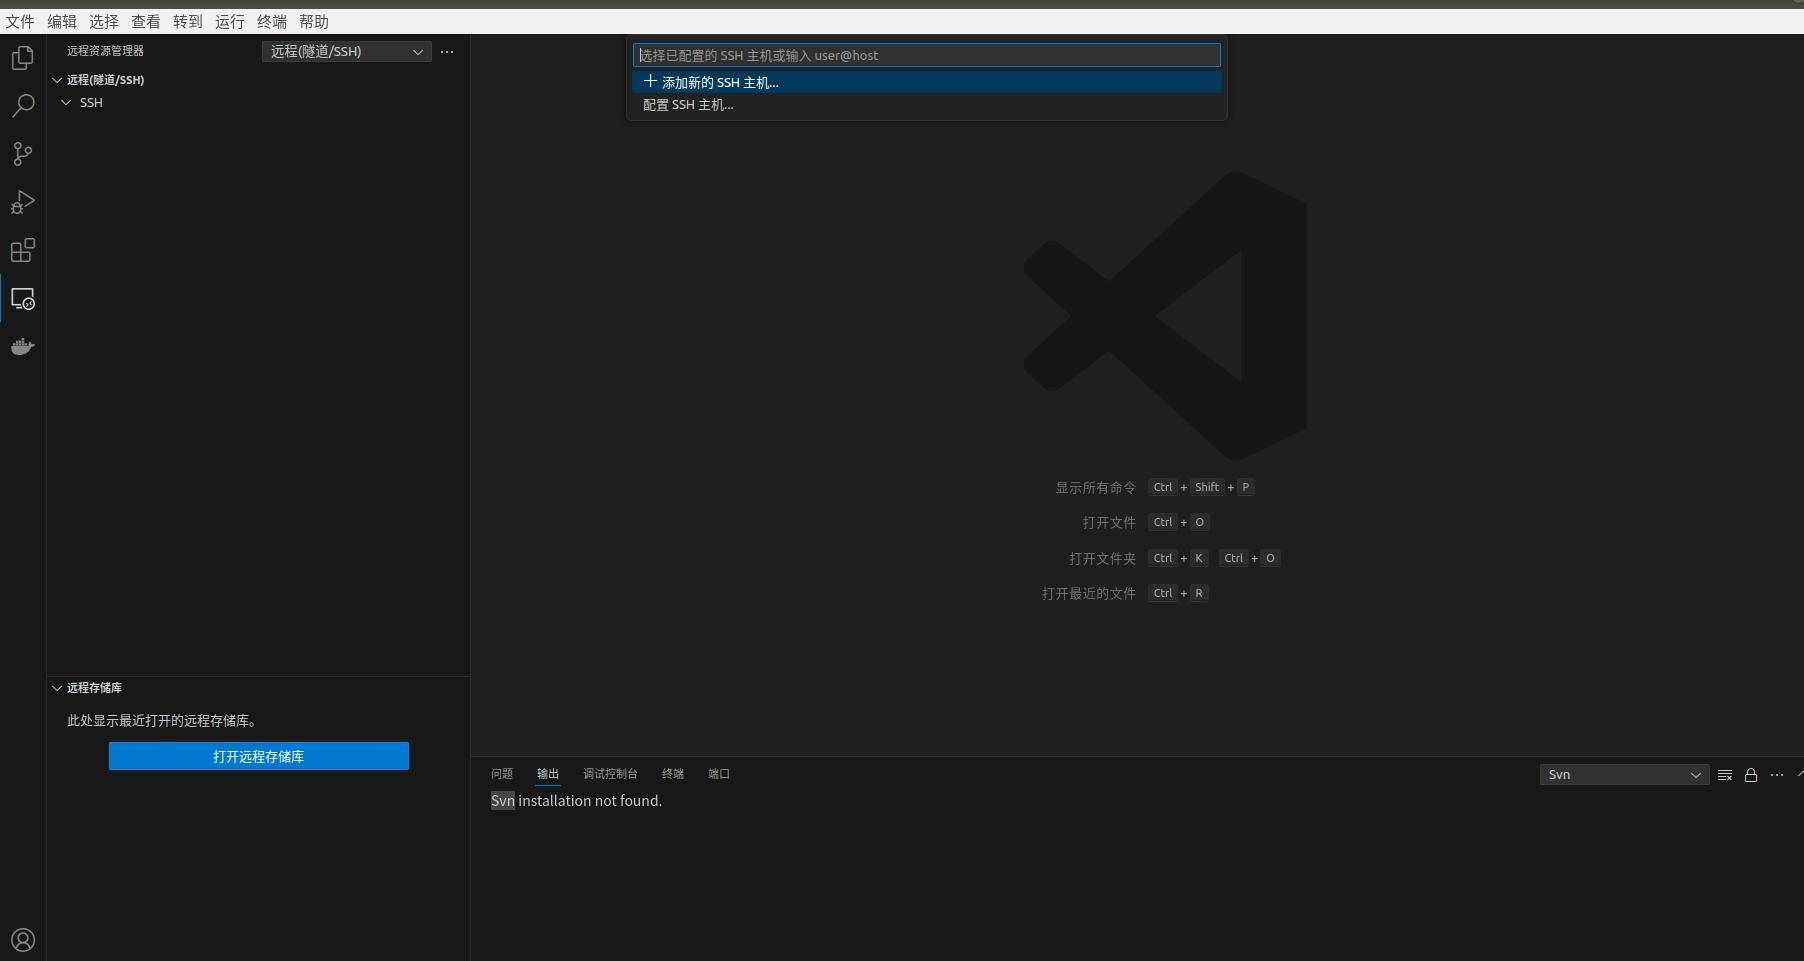Open the Svn output channel dropdown
Image resolution: width=1804 pixels, height=961 pixels.
click(x=1624, y=775)
